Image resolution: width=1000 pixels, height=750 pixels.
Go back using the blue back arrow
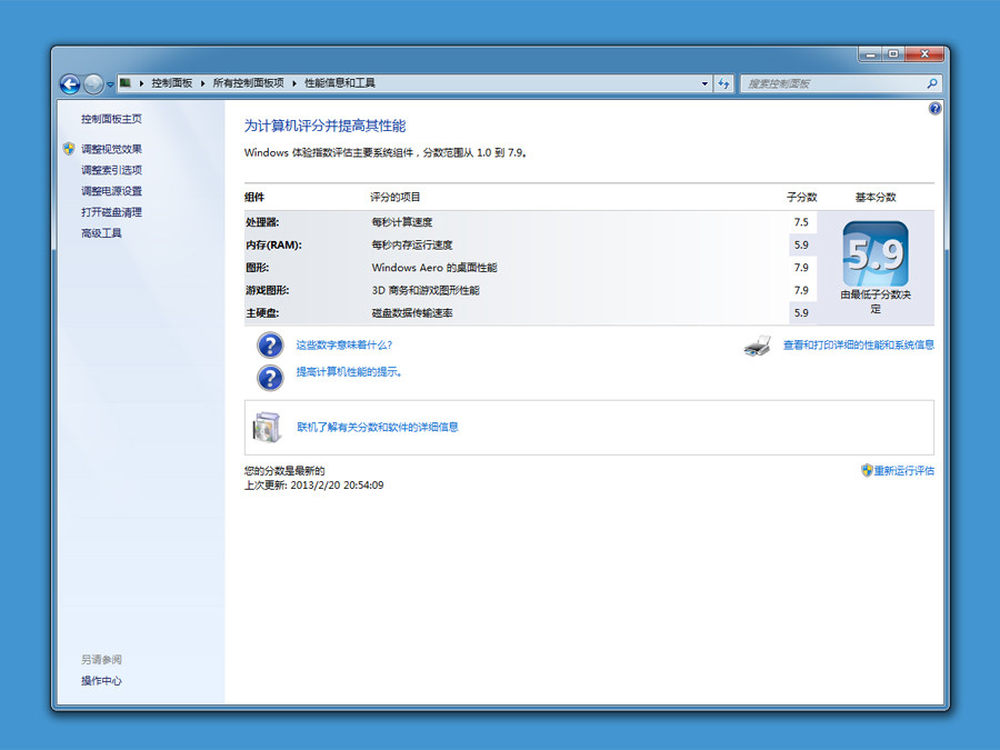point(70,84)
